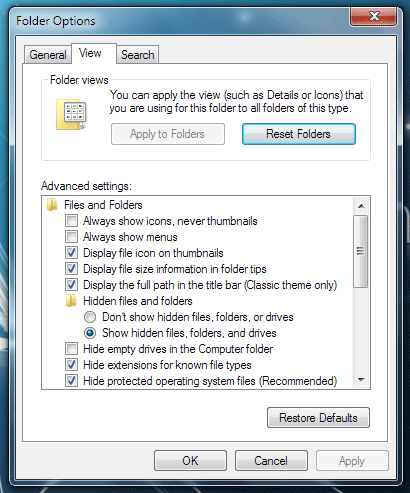
Task: Check the Always show menus option
Action: [71, 237]
